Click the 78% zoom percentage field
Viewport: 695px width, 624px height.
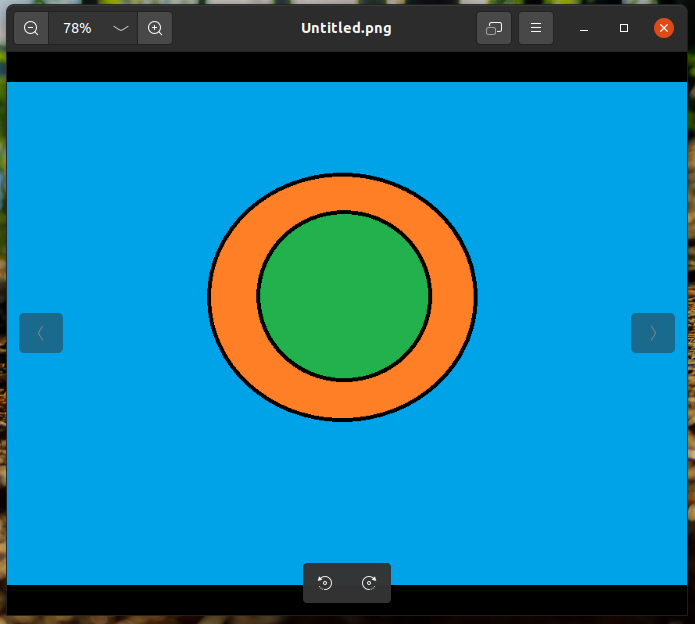point(77,28)
